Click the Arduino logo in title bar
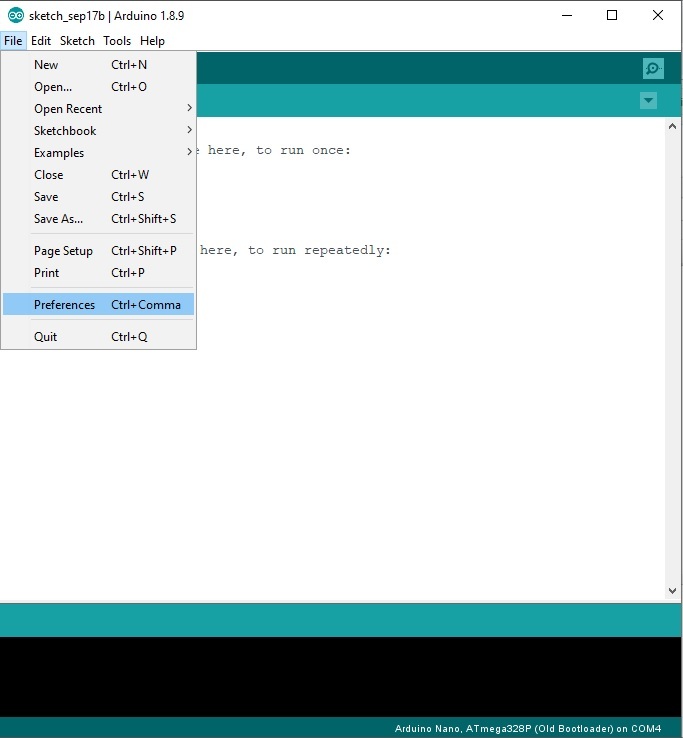 16,16
